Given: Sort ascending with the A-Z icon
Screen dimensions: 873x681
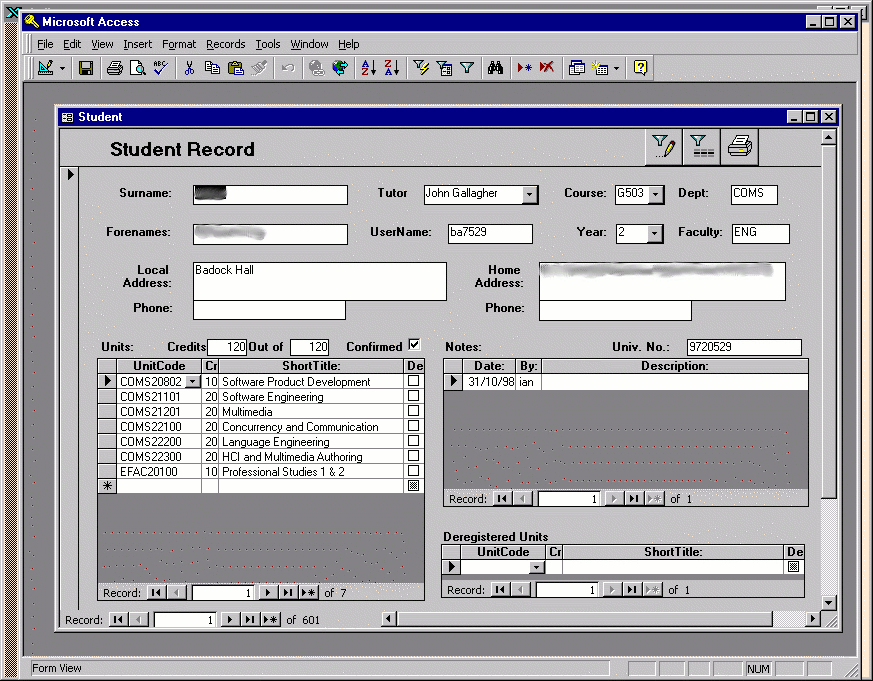Looking at the screenshot, I should [x=368, y=68].
